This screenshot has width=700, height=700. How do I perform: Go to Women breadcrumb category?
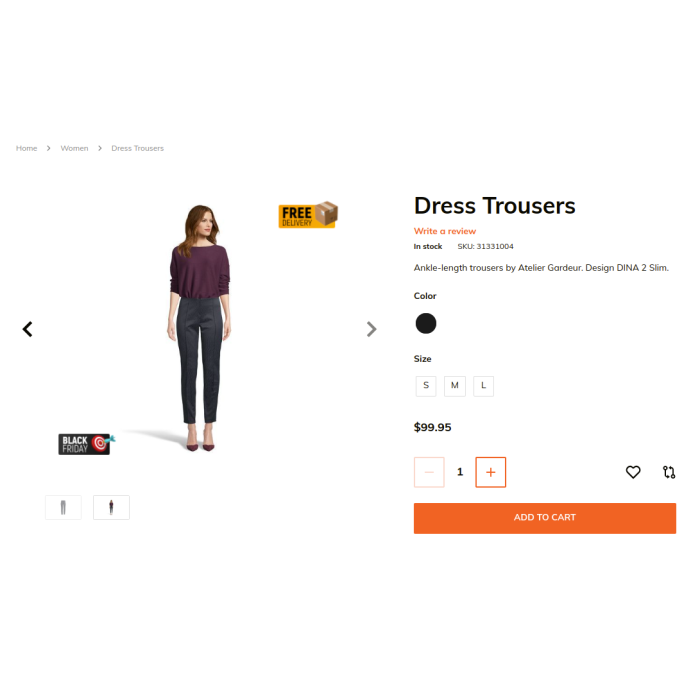[74, 148]
